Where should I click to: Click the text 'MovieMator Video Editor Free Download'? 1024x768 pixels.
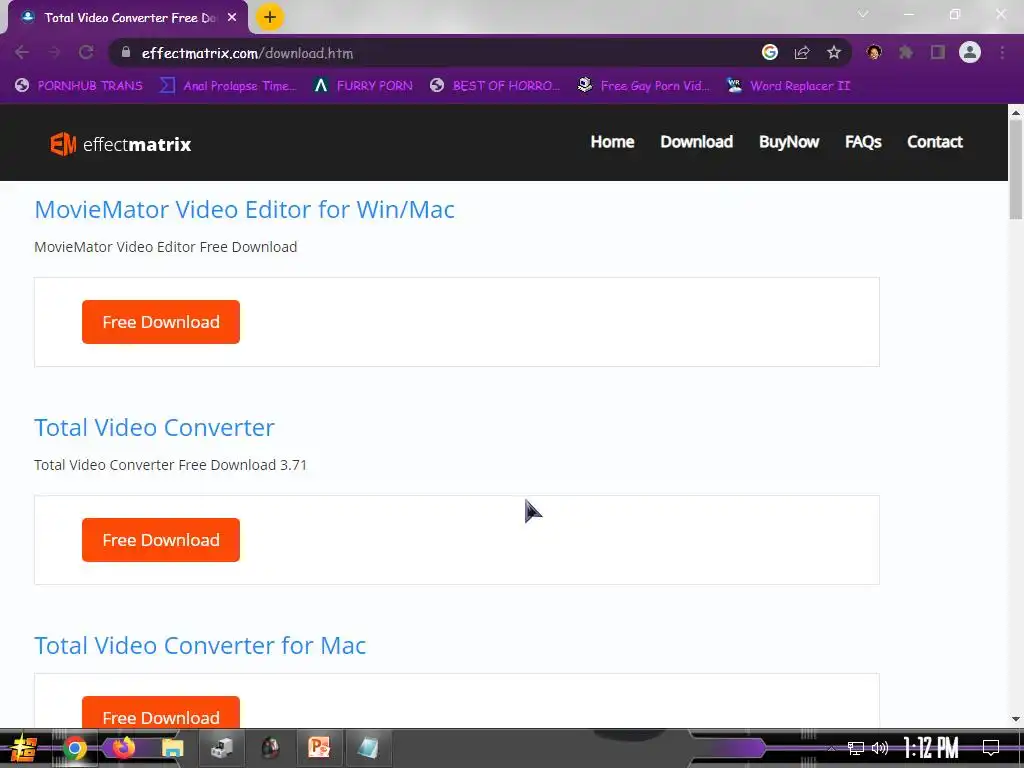point(165,247)
